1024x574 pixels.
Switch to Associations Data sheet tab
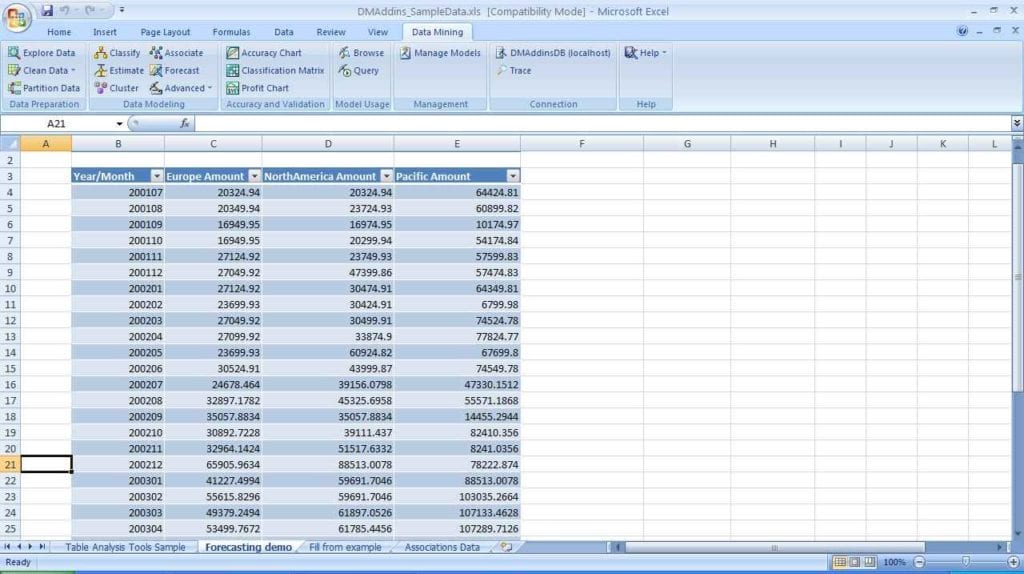tap(441, 547)
